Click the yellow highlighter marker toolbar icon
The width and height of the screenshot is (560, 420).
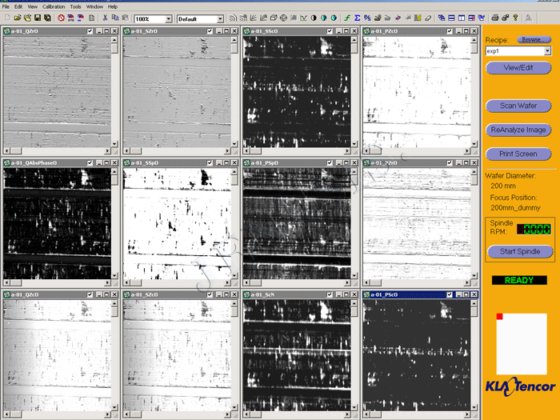tap(418, 18)
